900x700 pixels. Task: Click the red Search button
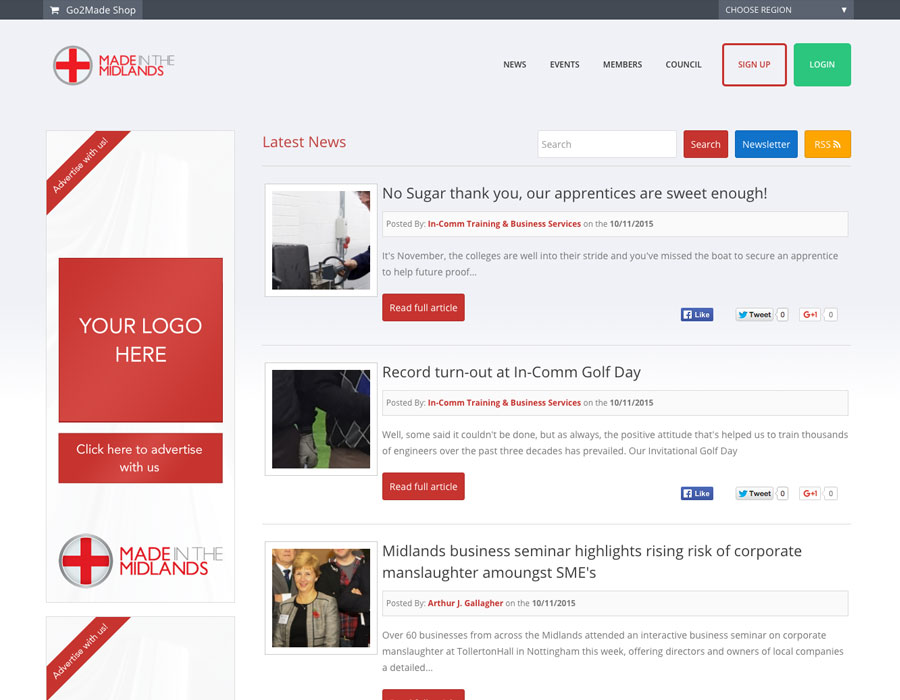pos(705,144)
